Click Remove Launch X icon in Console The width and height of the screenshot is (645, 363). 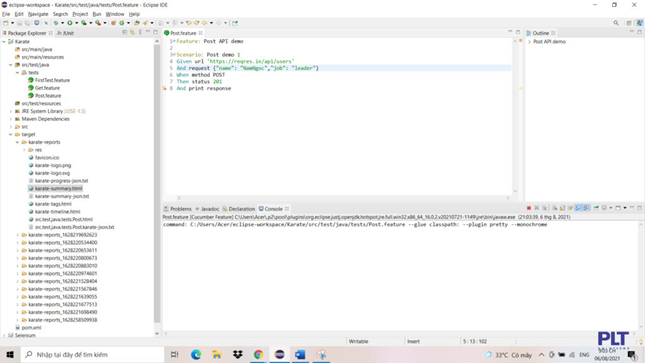pyautogui.click(x=537, y=208)
